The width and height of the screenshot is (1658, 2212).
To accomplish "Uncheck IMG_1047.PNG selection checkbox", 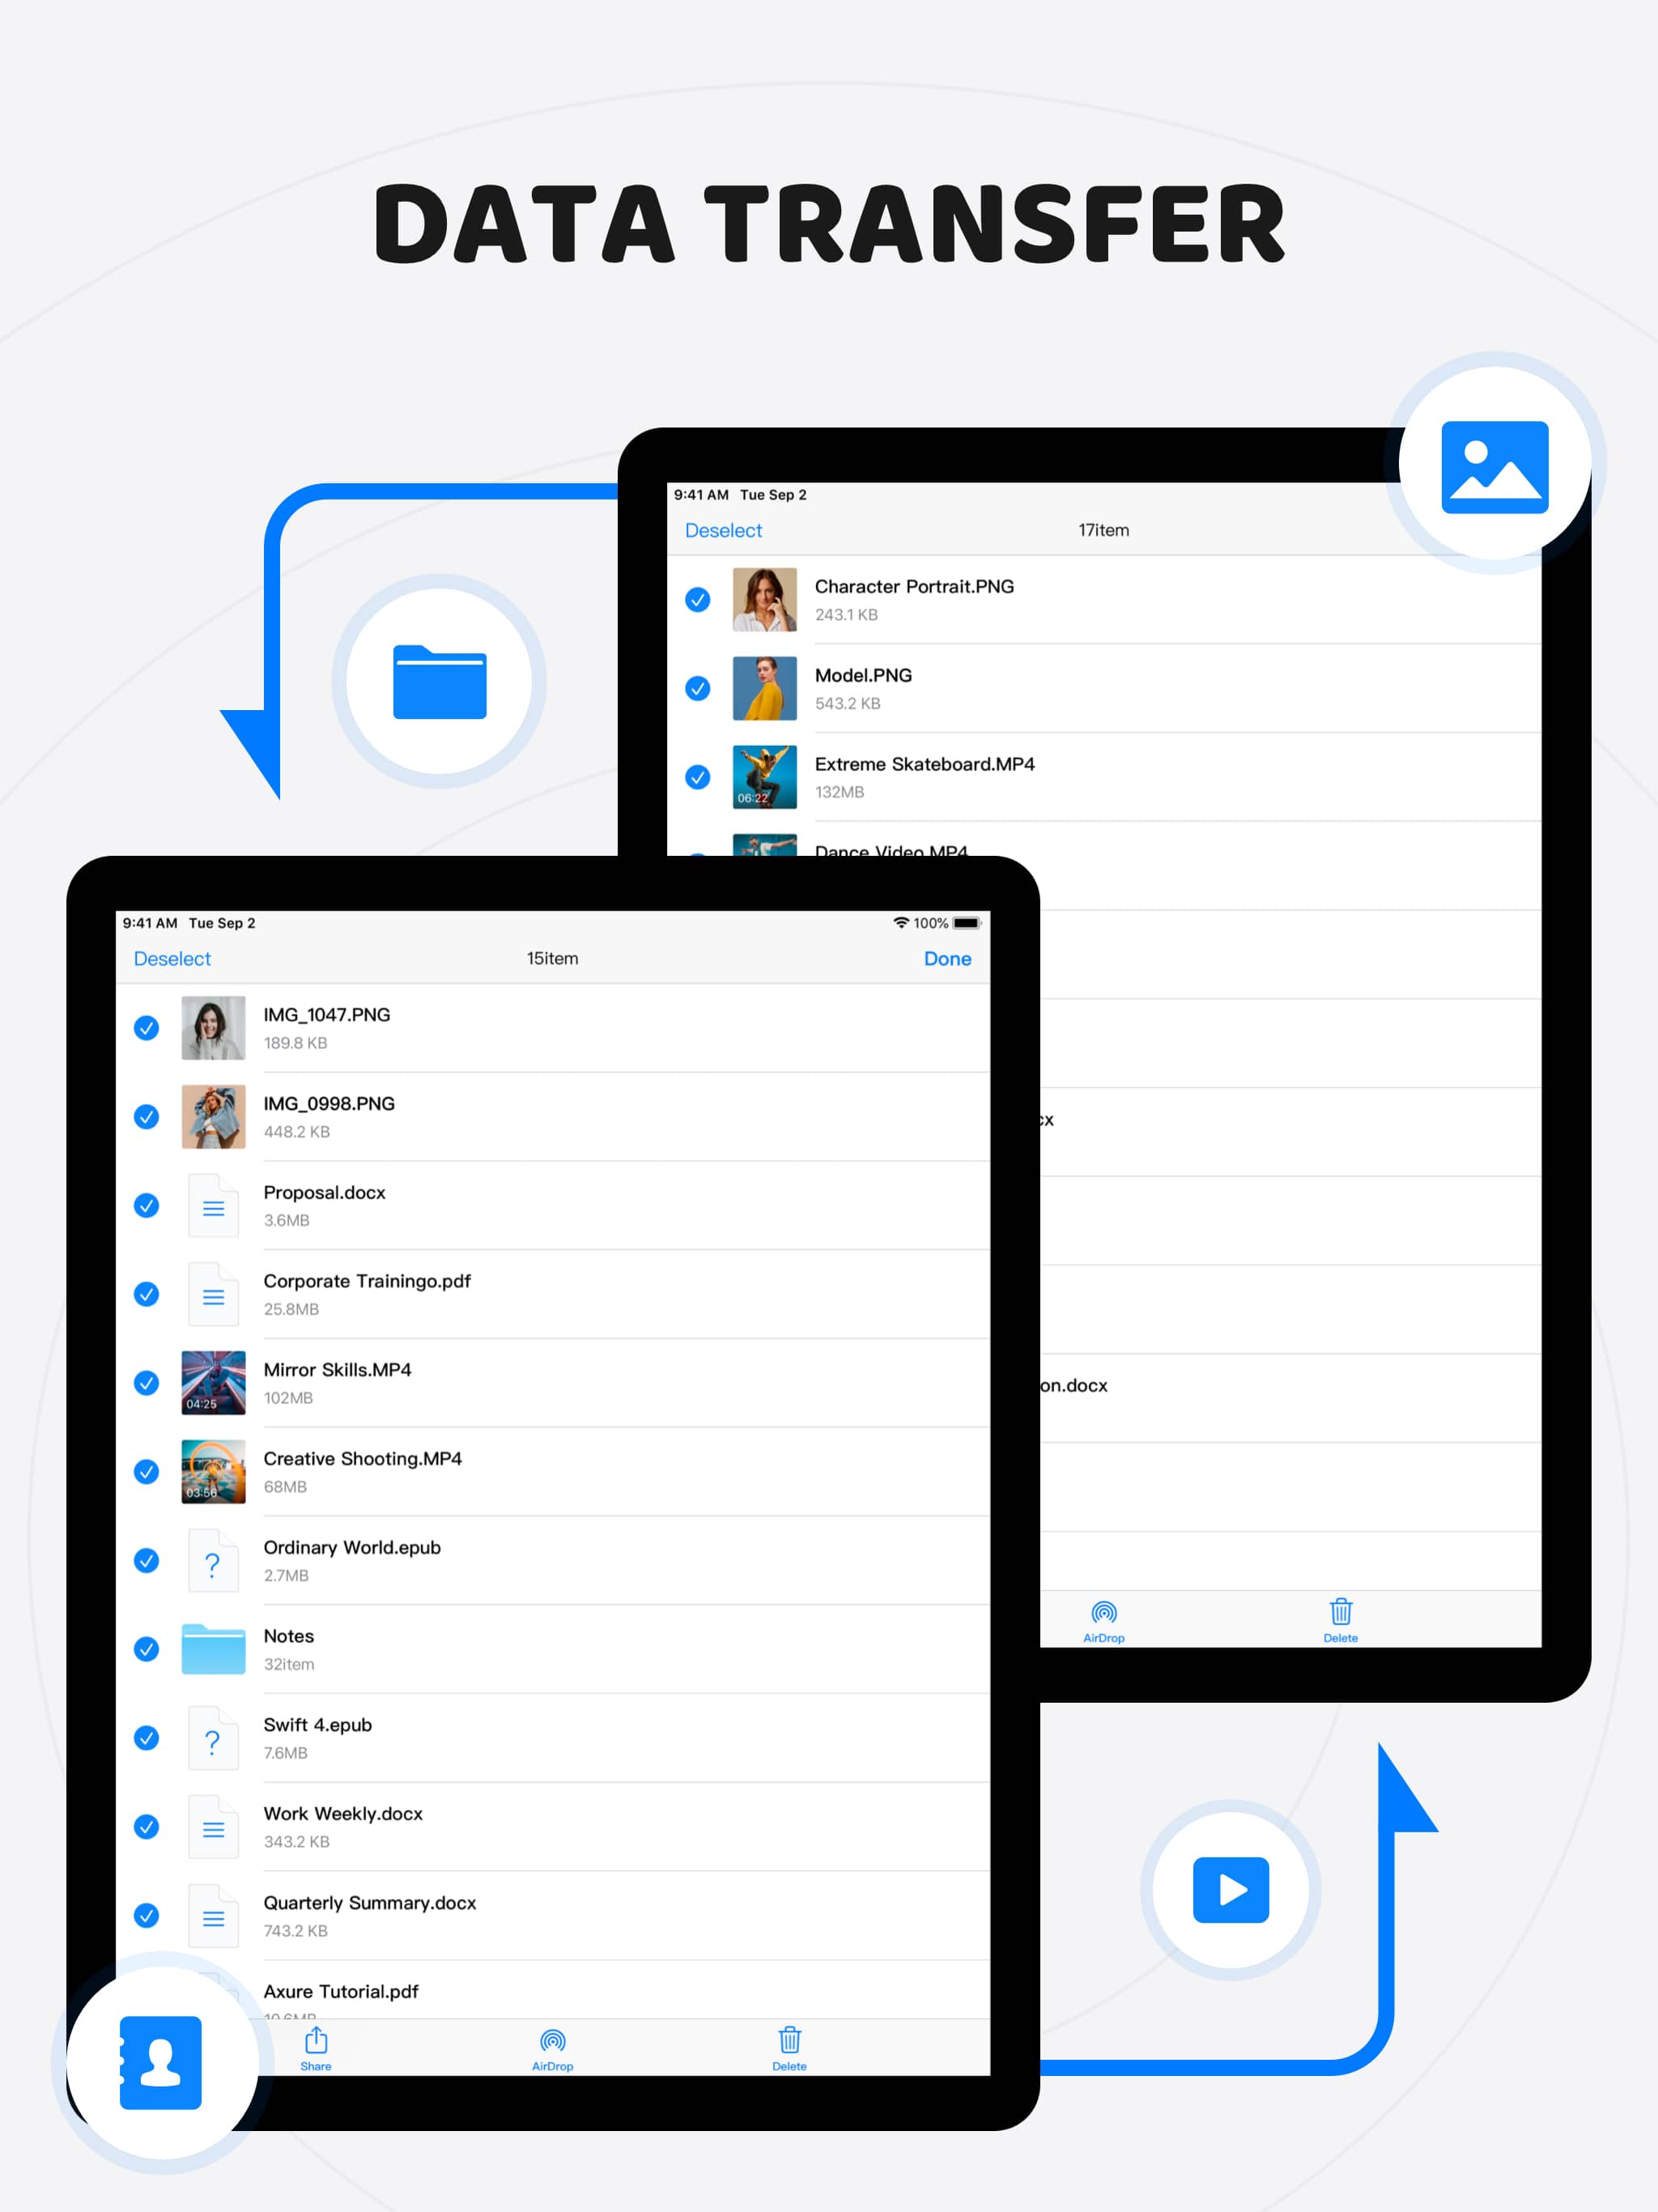I will [x=147, y=1028].
